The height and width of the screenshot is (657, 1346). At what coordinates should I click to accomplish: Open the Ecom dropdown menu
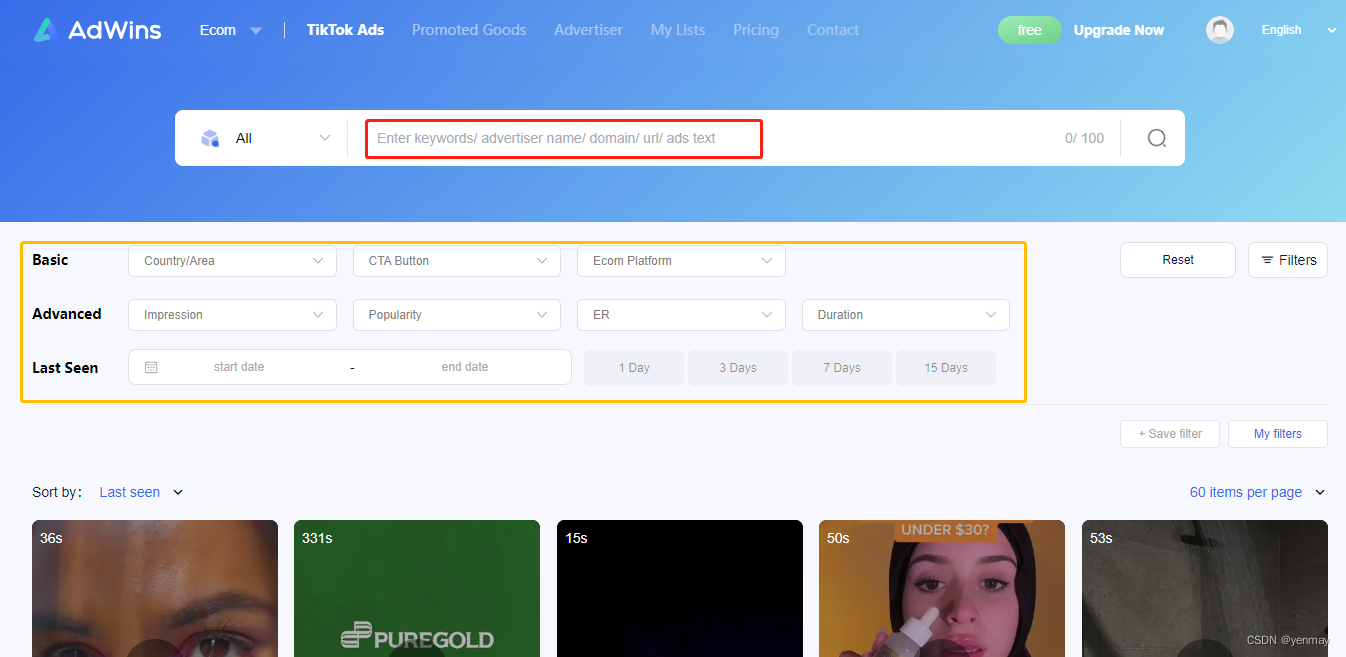[230, 30]
